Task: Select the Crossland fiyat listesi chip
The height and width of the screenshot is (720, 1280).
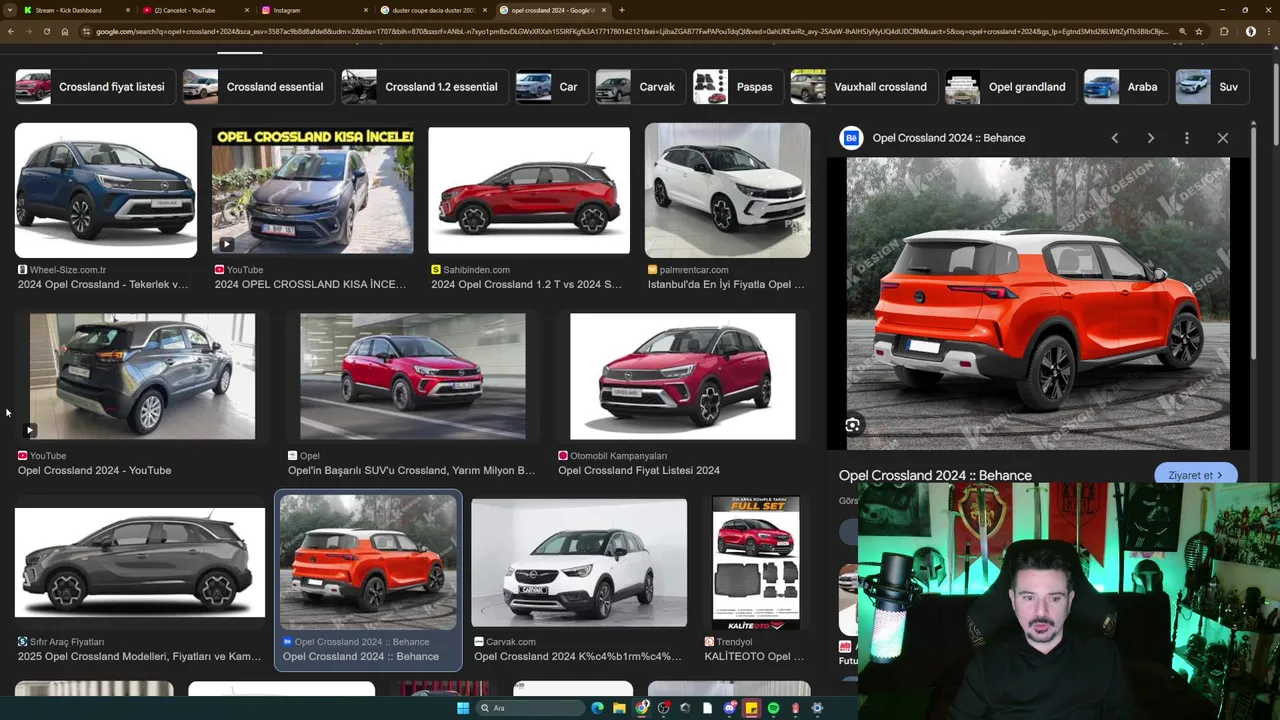Action: click(95, 87)
